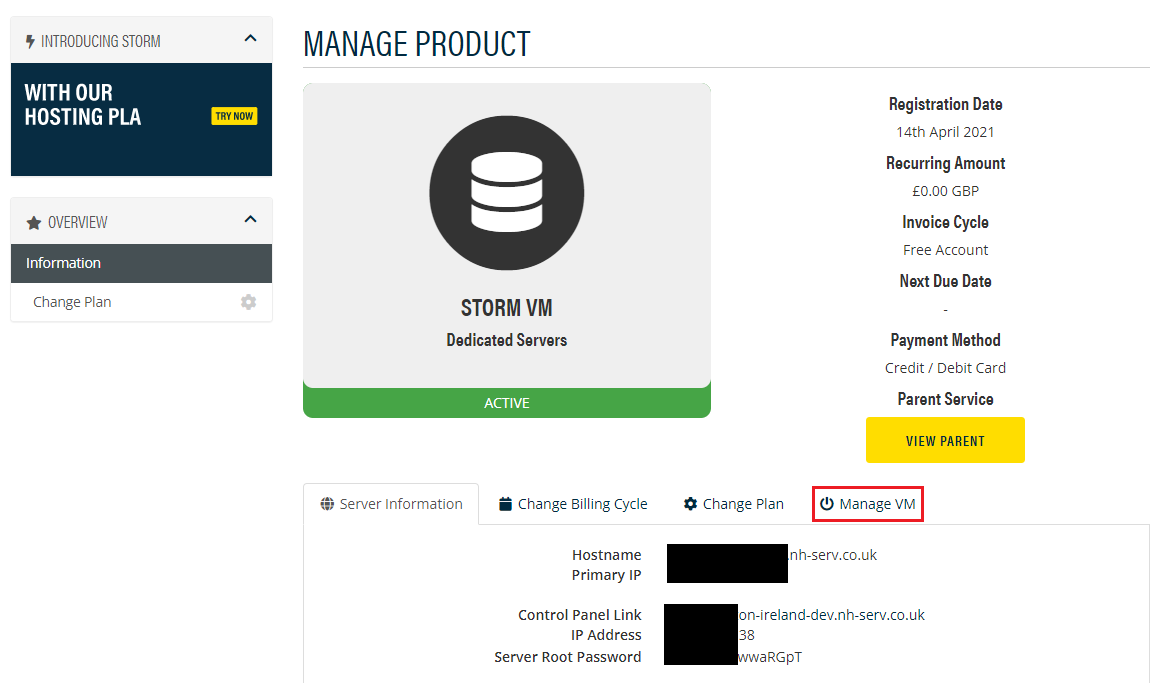
Task: Click the Primary IP field label
Action: point(606,575)
